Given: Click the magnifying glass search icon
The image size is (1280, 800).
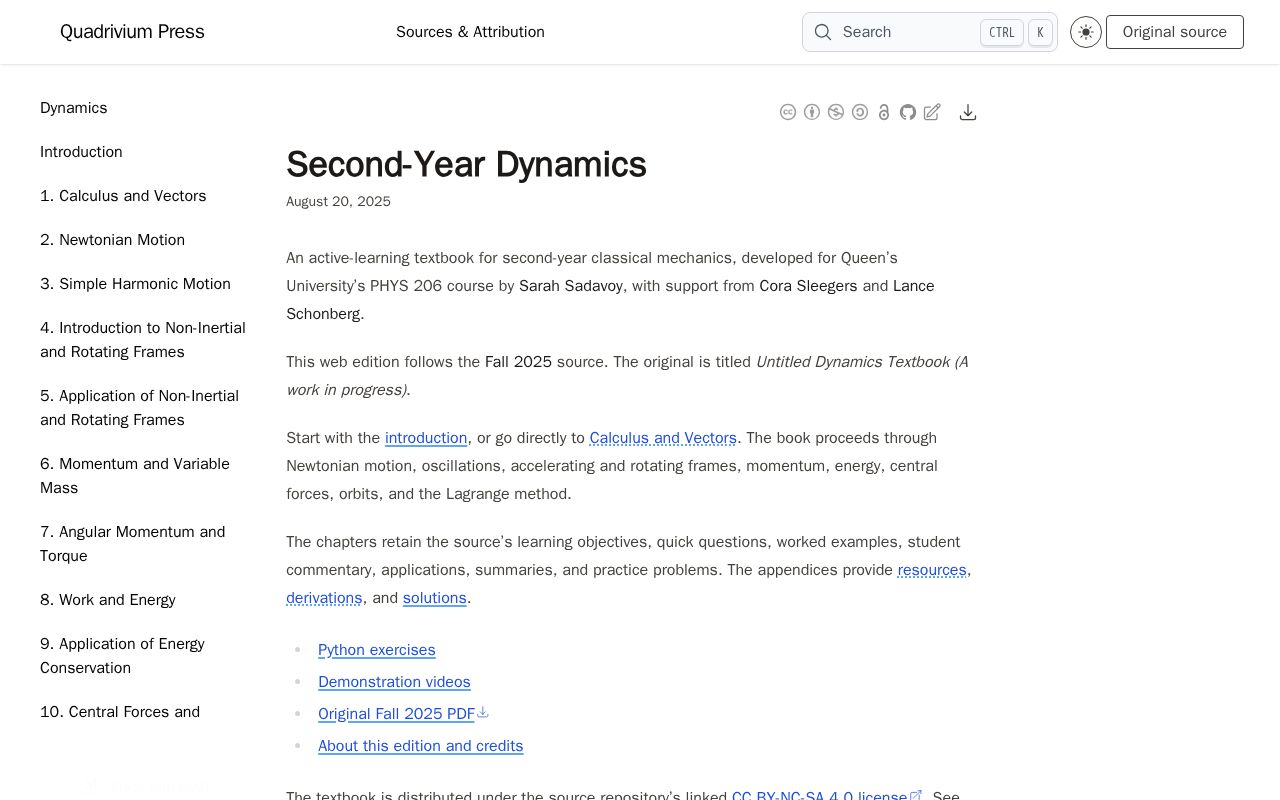Looking at the screenshot, I should pos(823,32).
